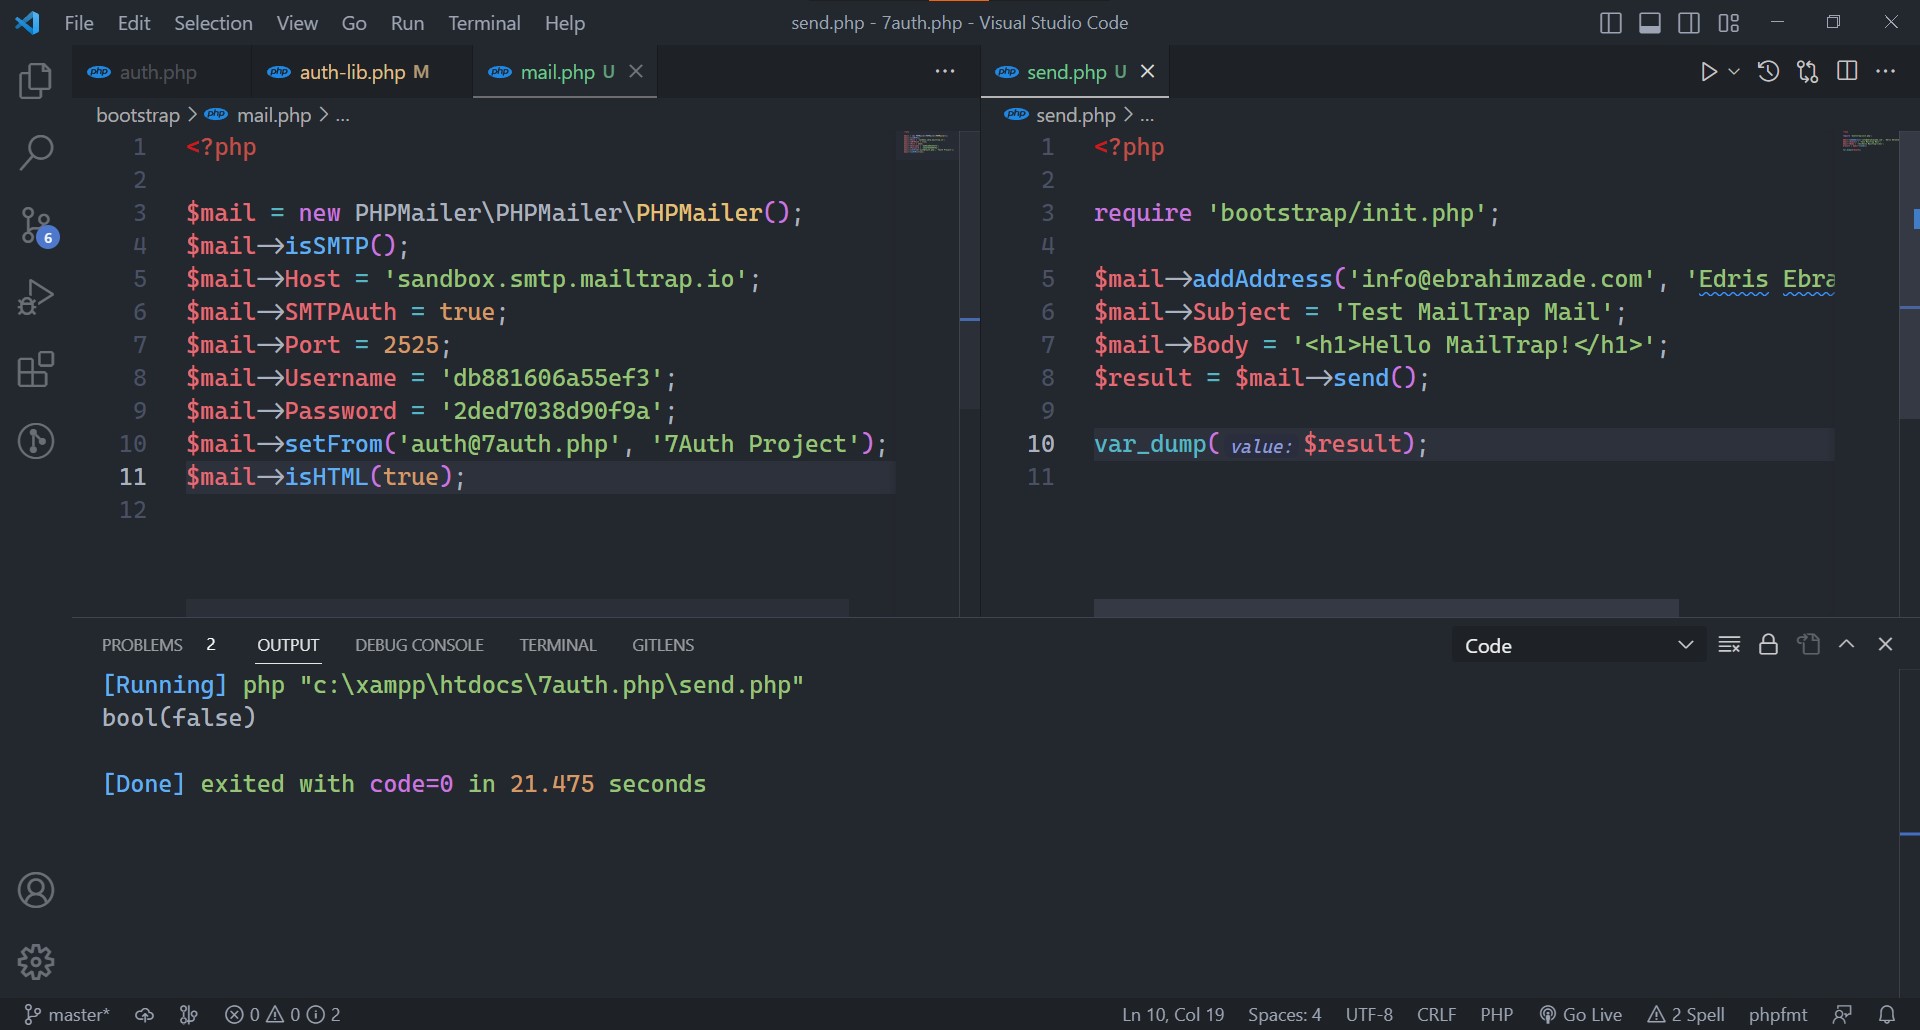Viewport: 1920px width, 1030px height.
Task: Split the send.php editor right
Action: coord(1847,71)
